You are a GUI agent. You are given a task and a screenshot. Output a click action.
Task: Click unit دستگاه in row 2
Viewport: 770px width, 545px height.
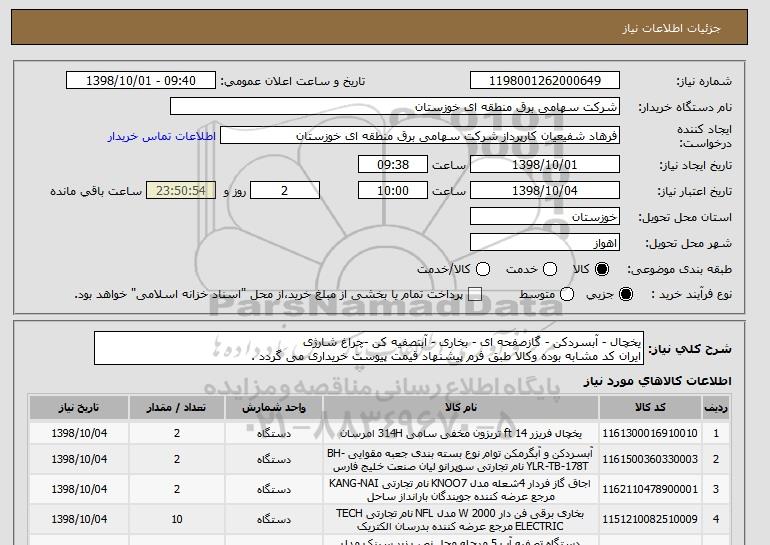click(274, 459)
